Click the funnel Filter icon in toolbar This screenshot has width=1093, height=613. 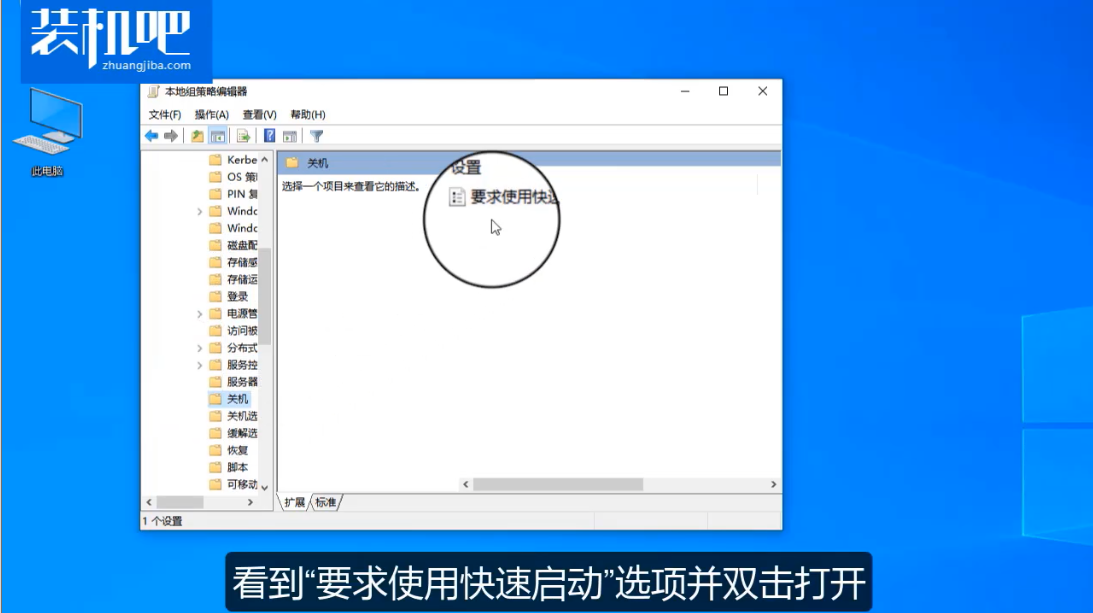[x=316, y=136]
